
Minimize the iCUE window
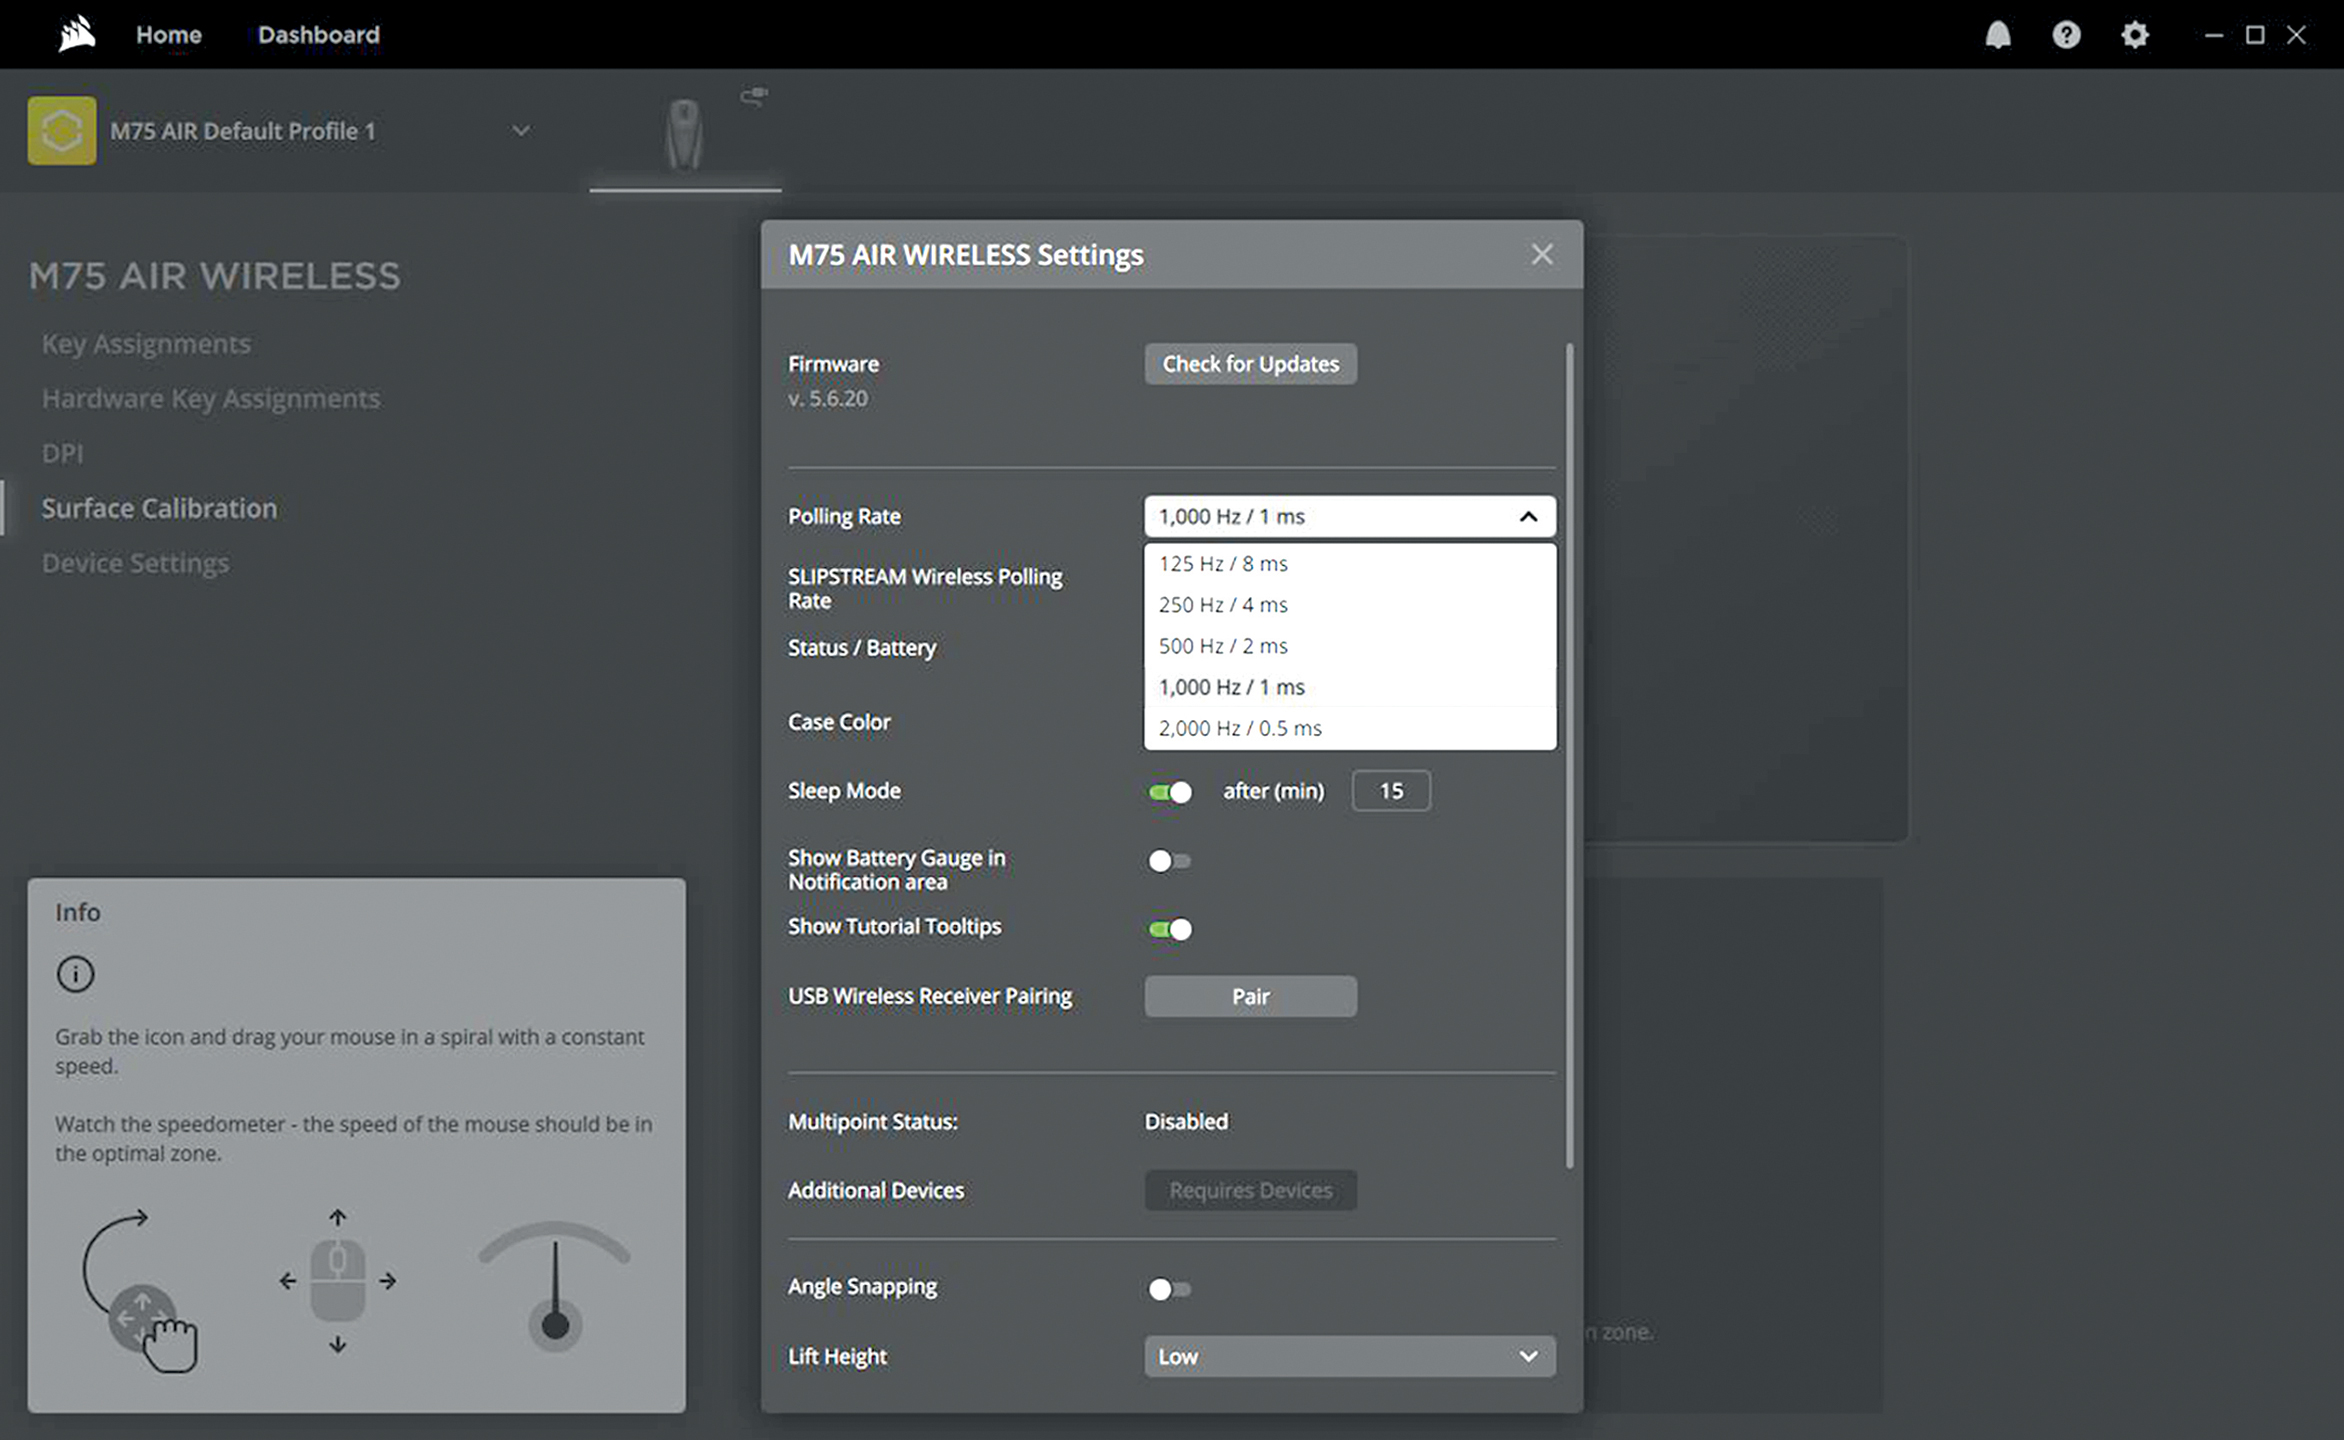2214,35
